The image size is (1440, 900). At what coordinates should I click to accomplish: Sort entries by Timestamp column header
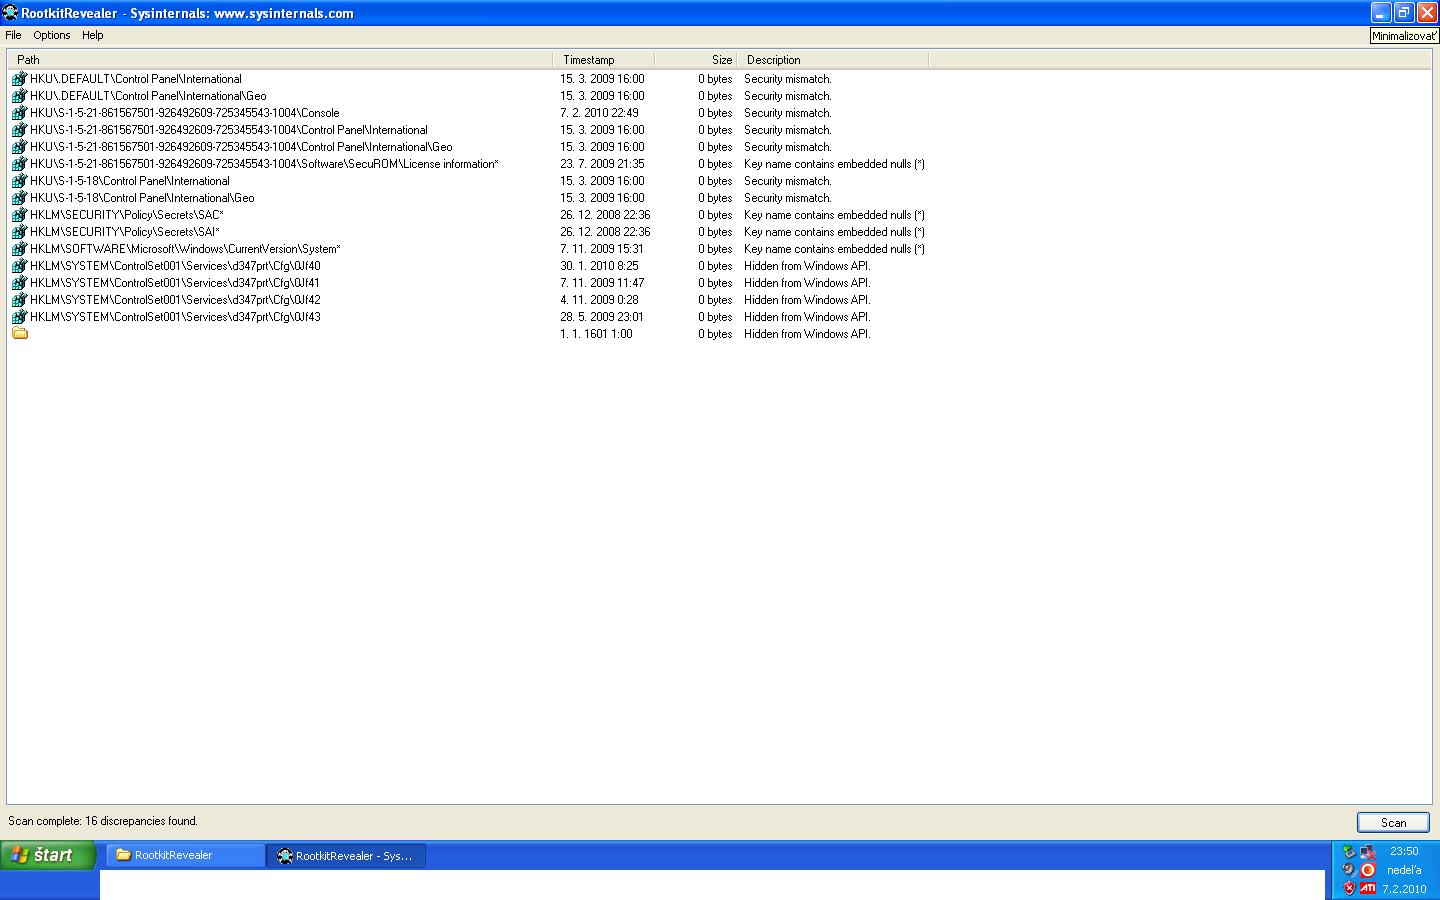pyautogui.click(x=603, y=60)
